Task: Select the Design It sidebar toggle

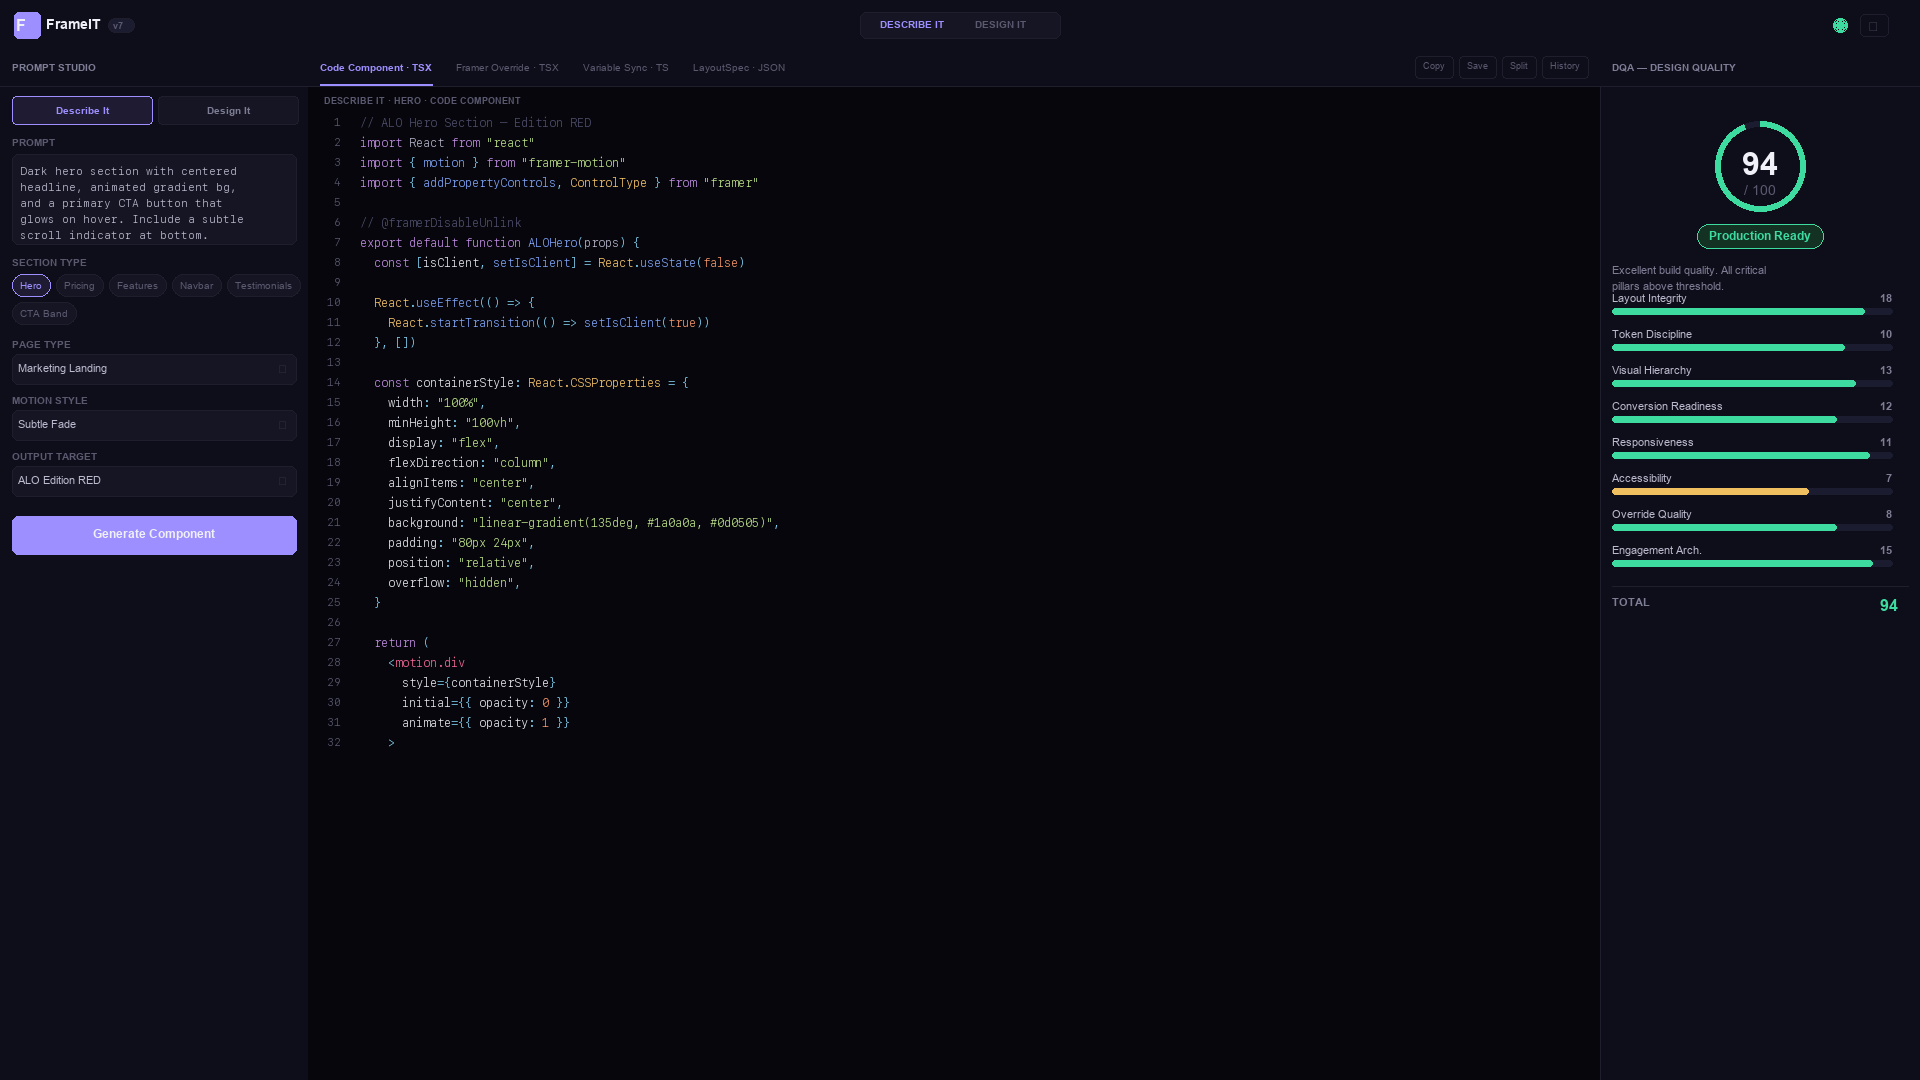Action: tap(228, 111)
